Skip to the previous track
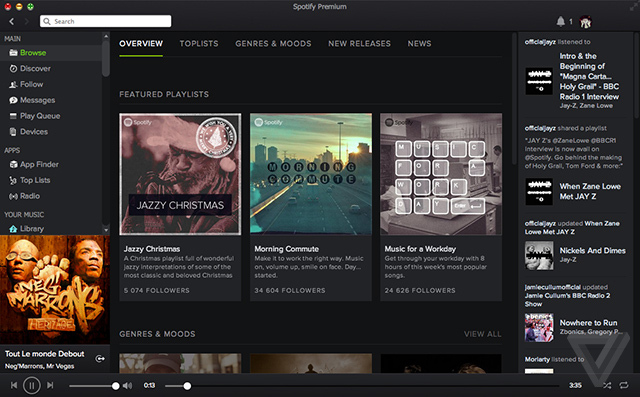The width and height of the screenshot is (640, 397). pyautogui.click(x=14, y=385)
